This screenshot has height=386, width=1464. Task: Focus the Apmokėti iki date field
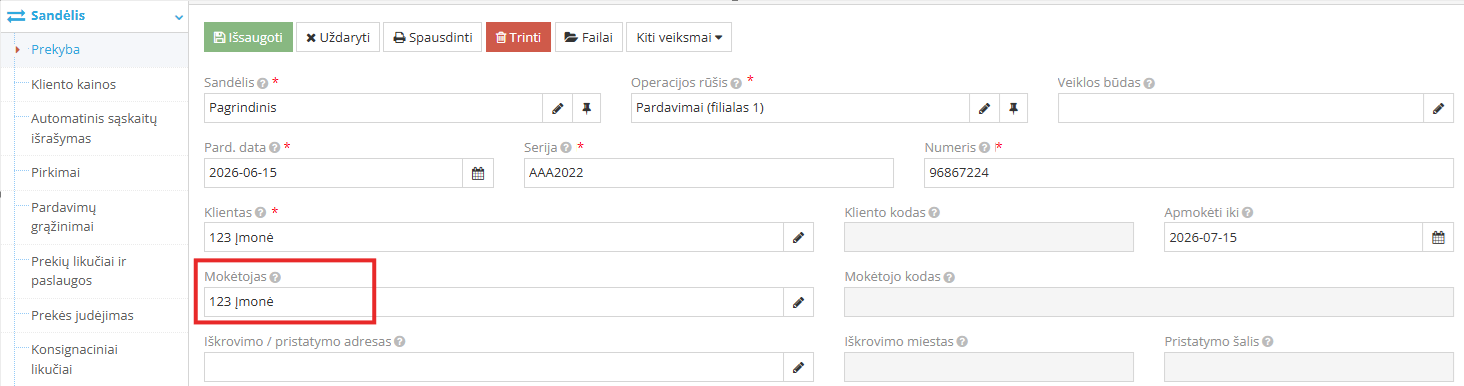[x=1294, y=237]
